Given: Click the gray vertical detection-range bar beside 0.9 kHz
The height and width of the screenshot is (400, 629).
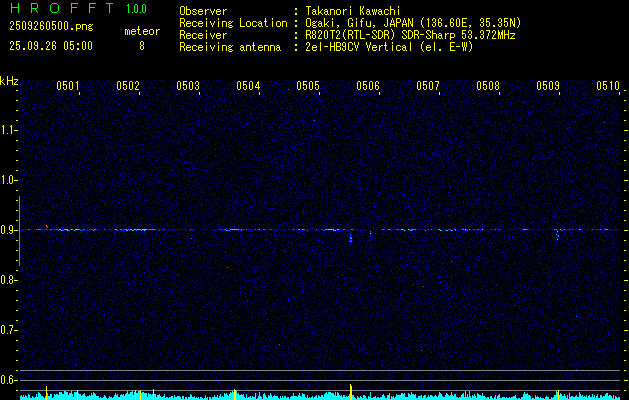Looking at the screenshot, I should coord(19,231).
